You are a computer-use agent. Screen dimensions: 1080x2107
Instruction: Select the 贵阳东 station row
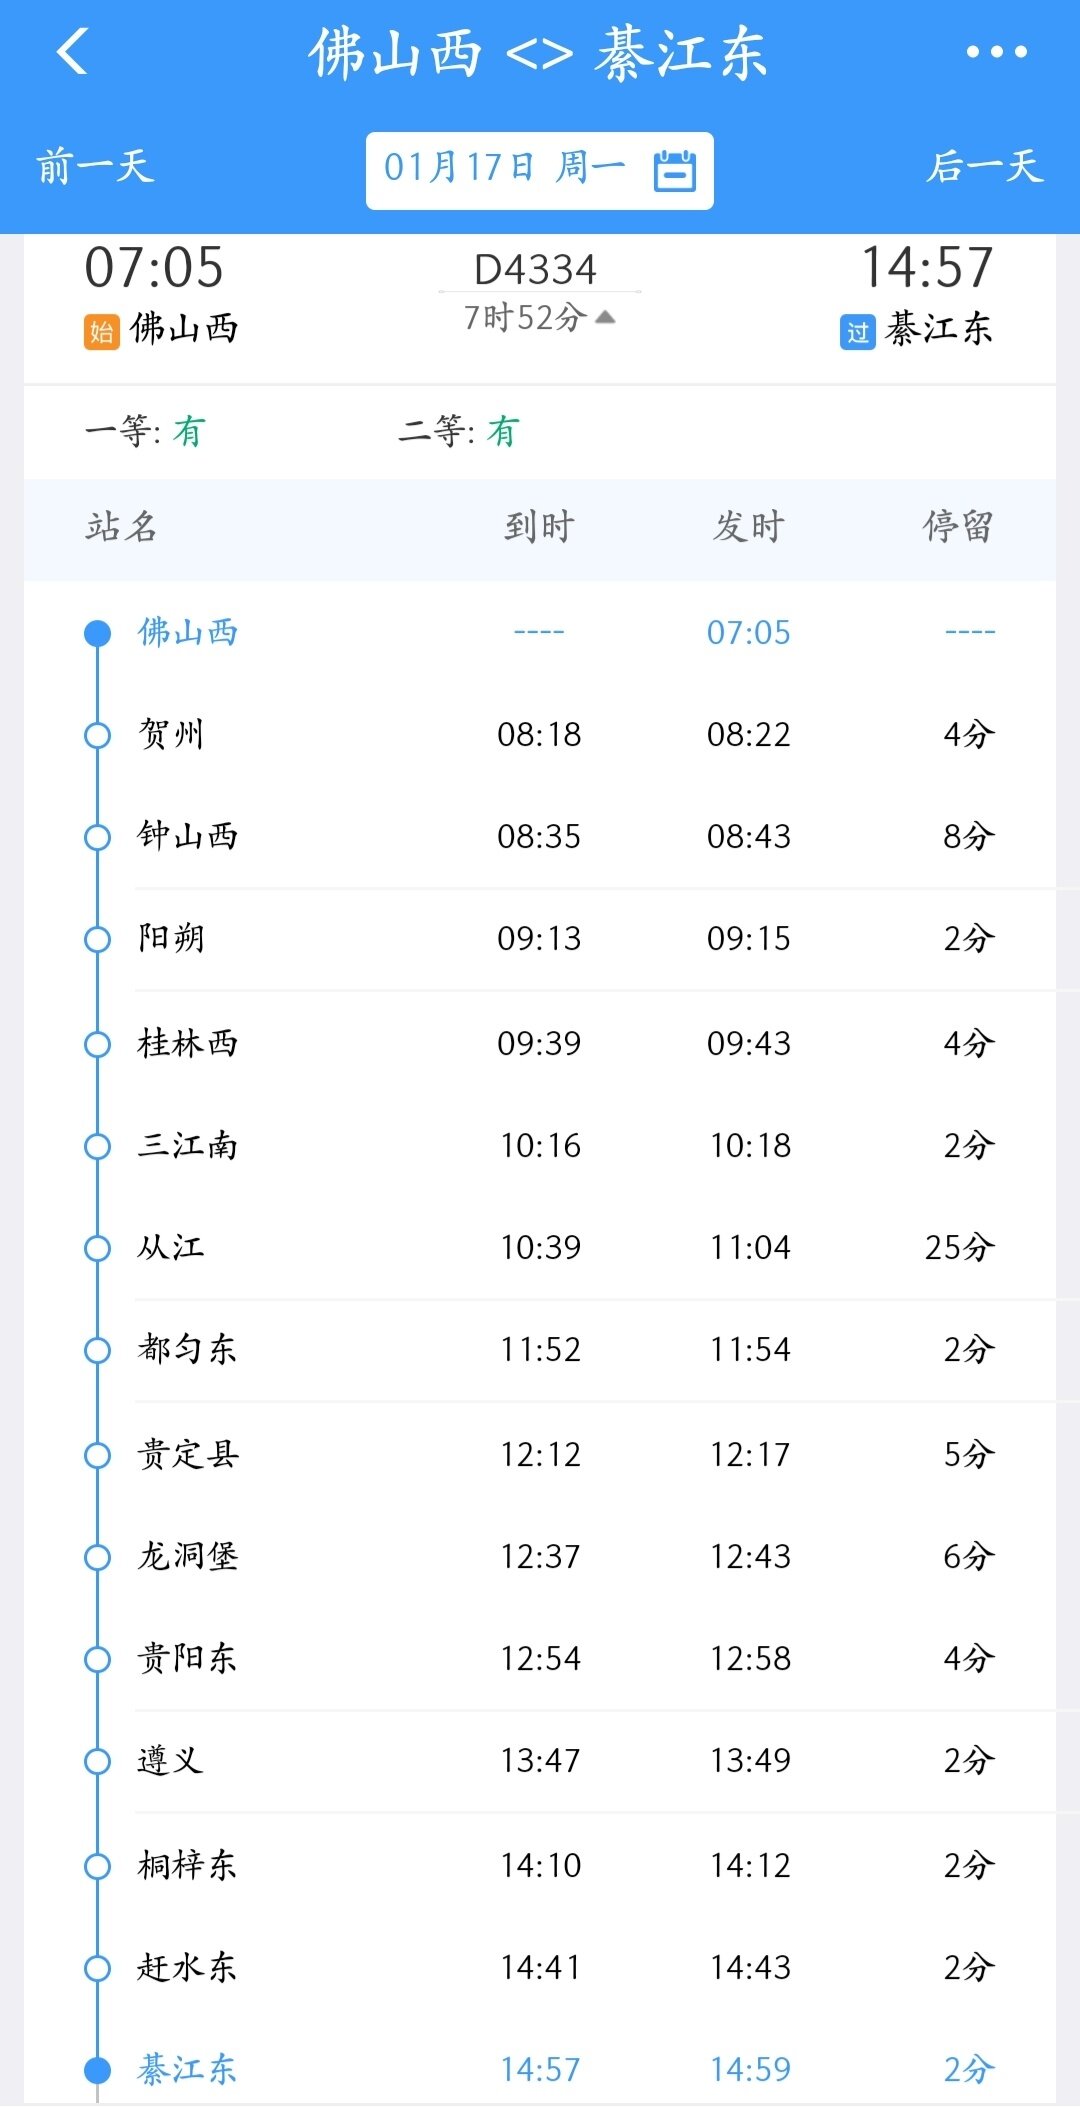coord(540,1659)
